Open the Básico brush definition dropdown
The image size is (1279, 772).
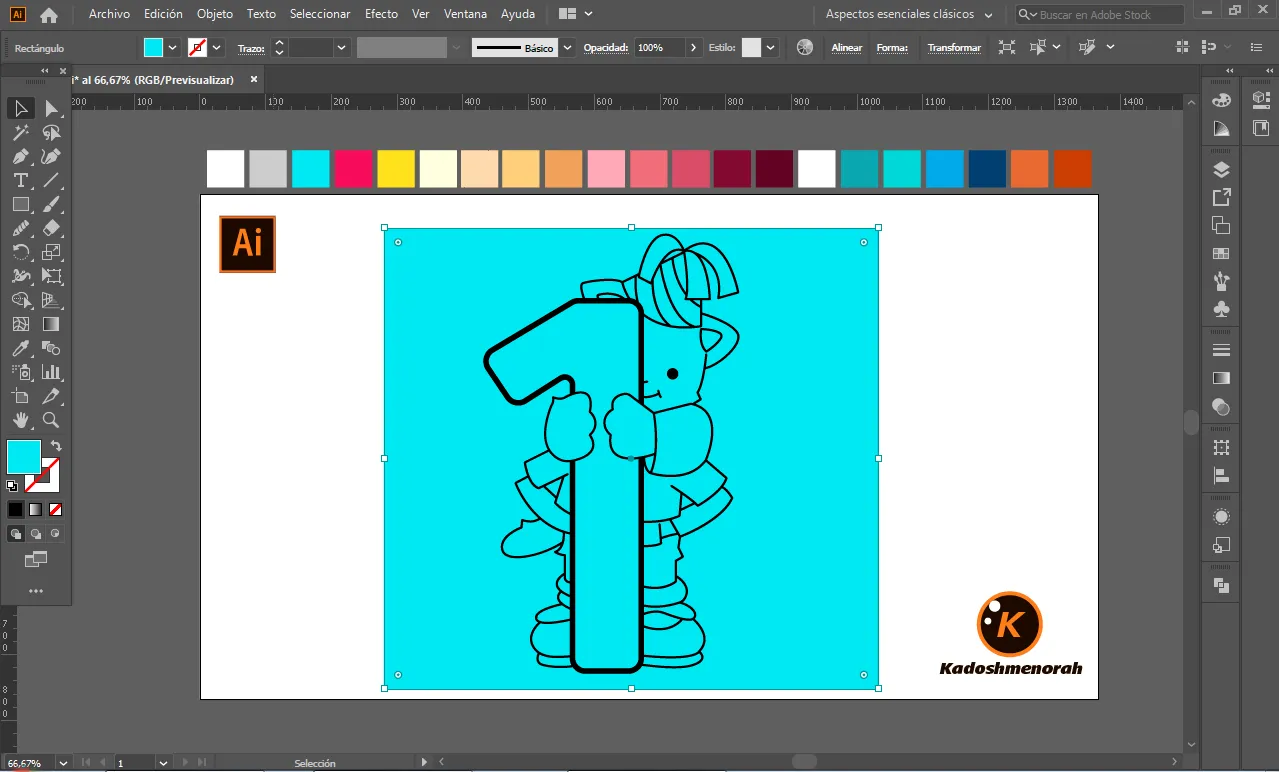(x=568, y=47)
